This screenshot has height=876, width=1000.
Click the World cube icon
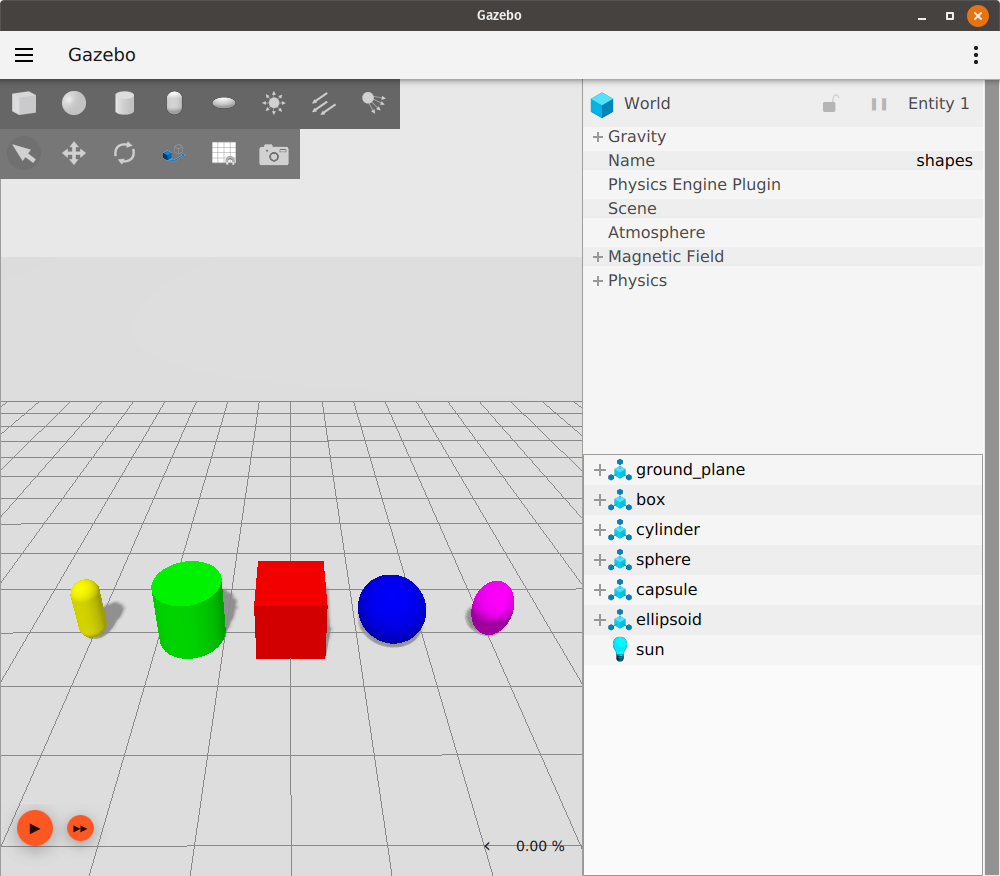(601, 105)
